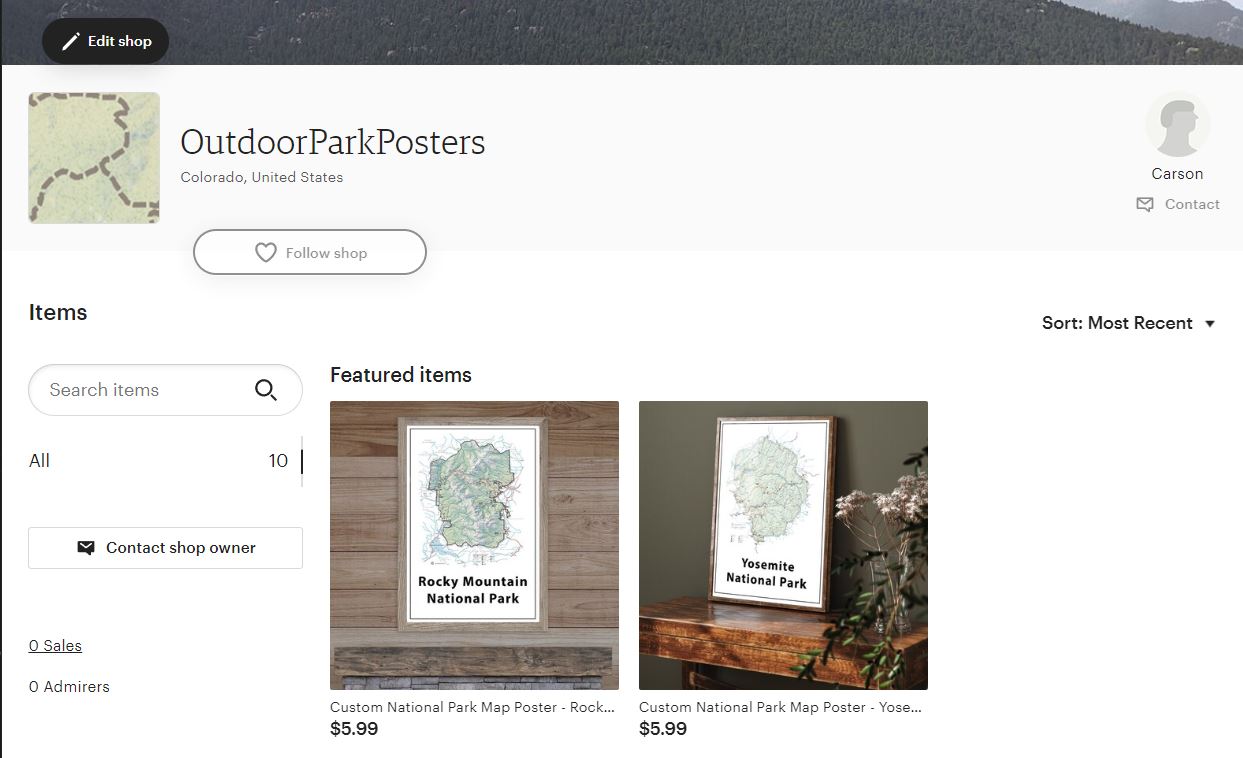1243x758 pixels.
Task: Click Carson's profile avatar
Action: click(x=1177, y=125)
